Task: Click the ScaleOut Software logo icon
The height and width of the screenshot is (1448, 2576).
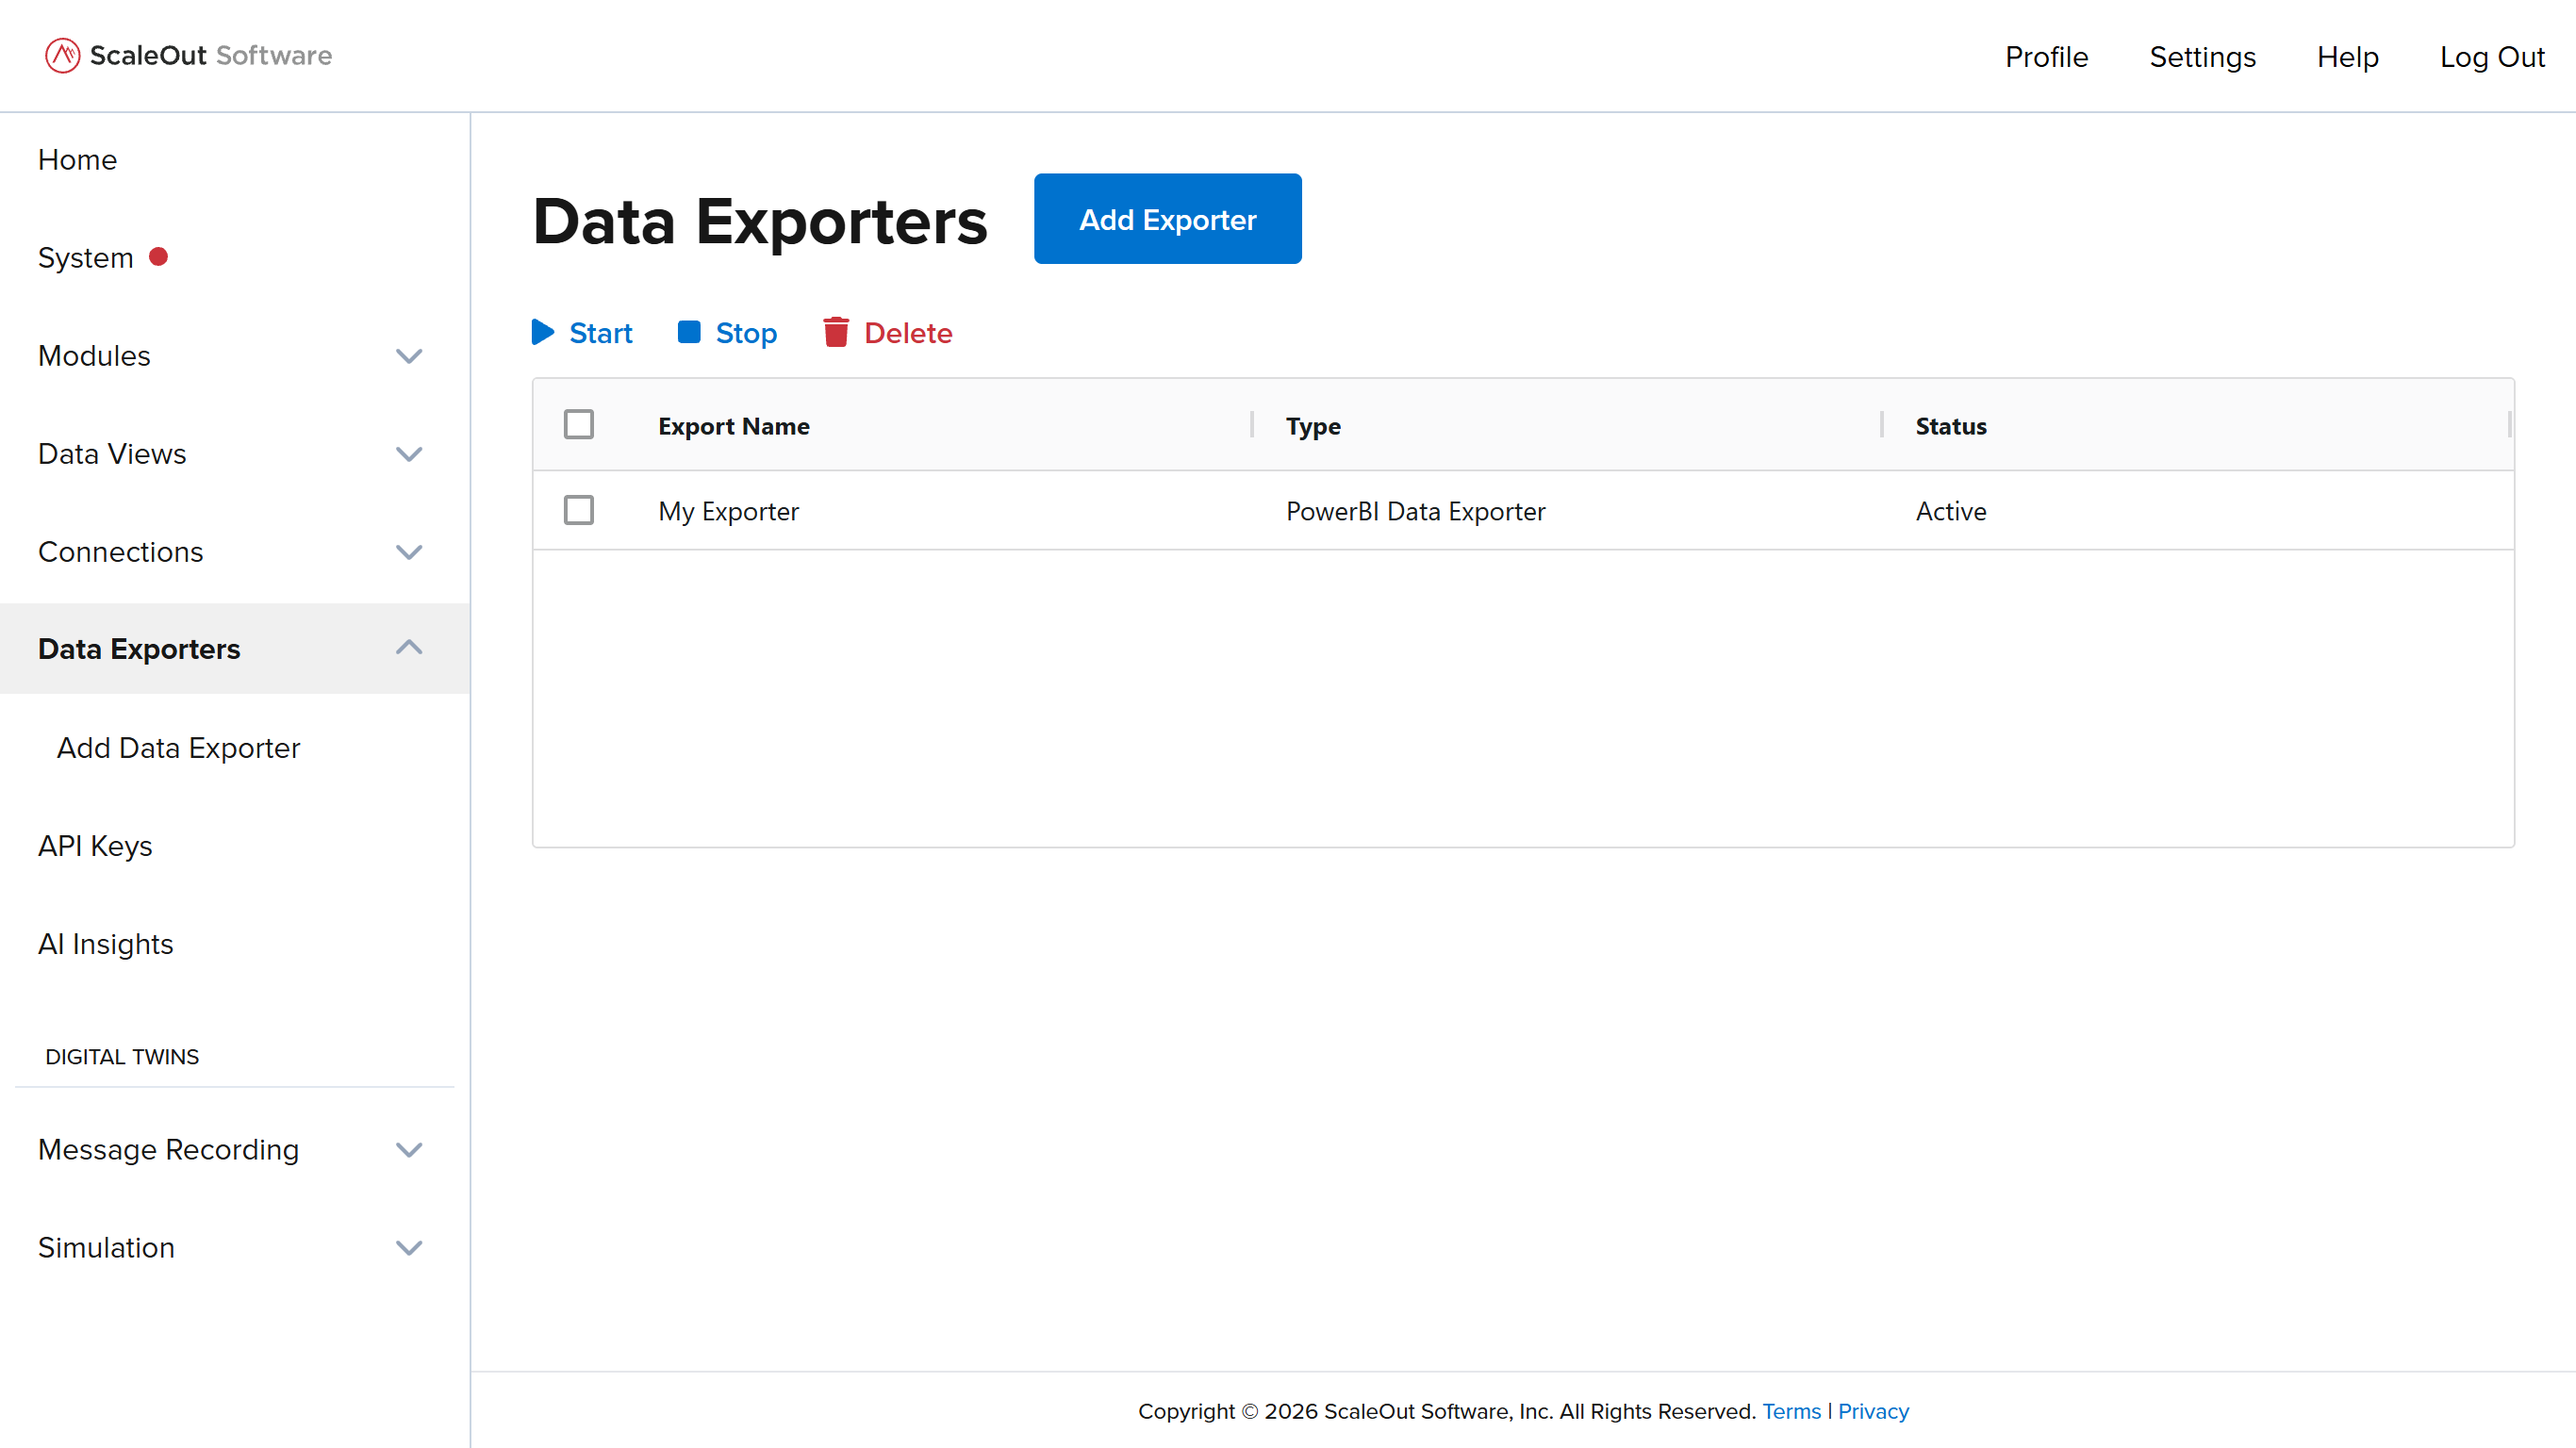Action: click(x=62, y=56)
